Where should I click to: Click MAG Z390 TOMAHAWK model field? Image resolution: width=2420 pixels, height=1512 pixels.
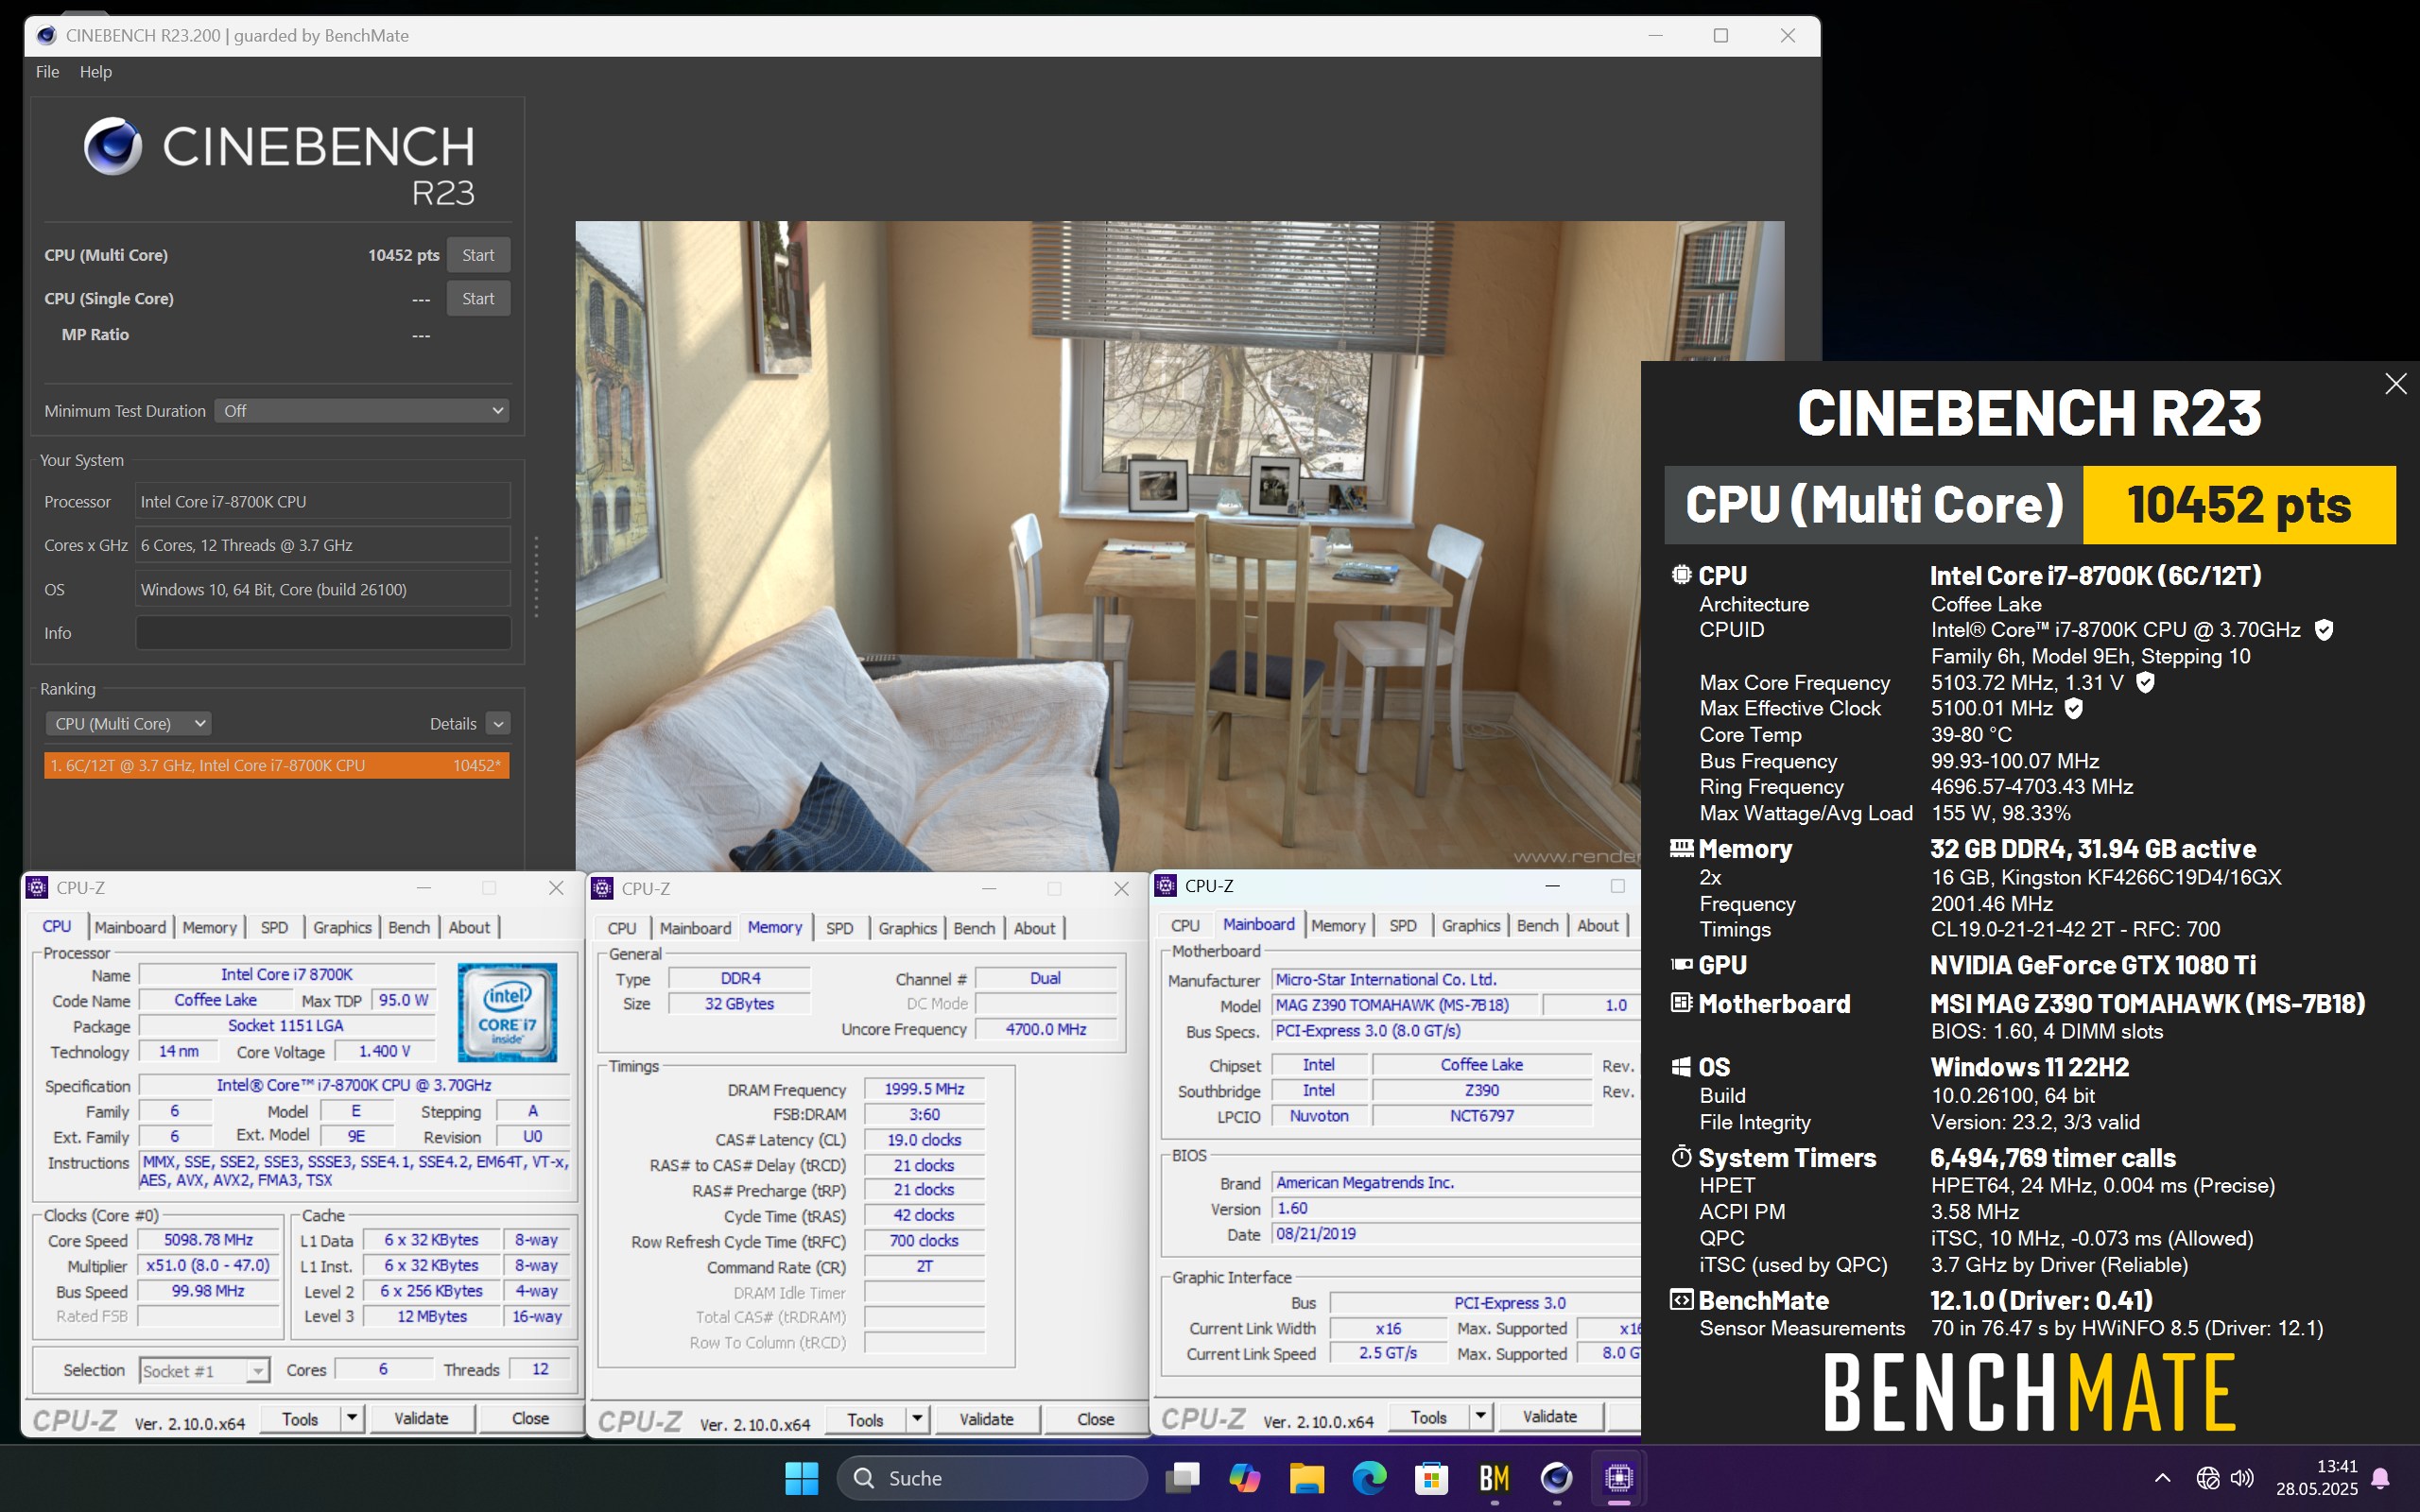(1403, 1005)
